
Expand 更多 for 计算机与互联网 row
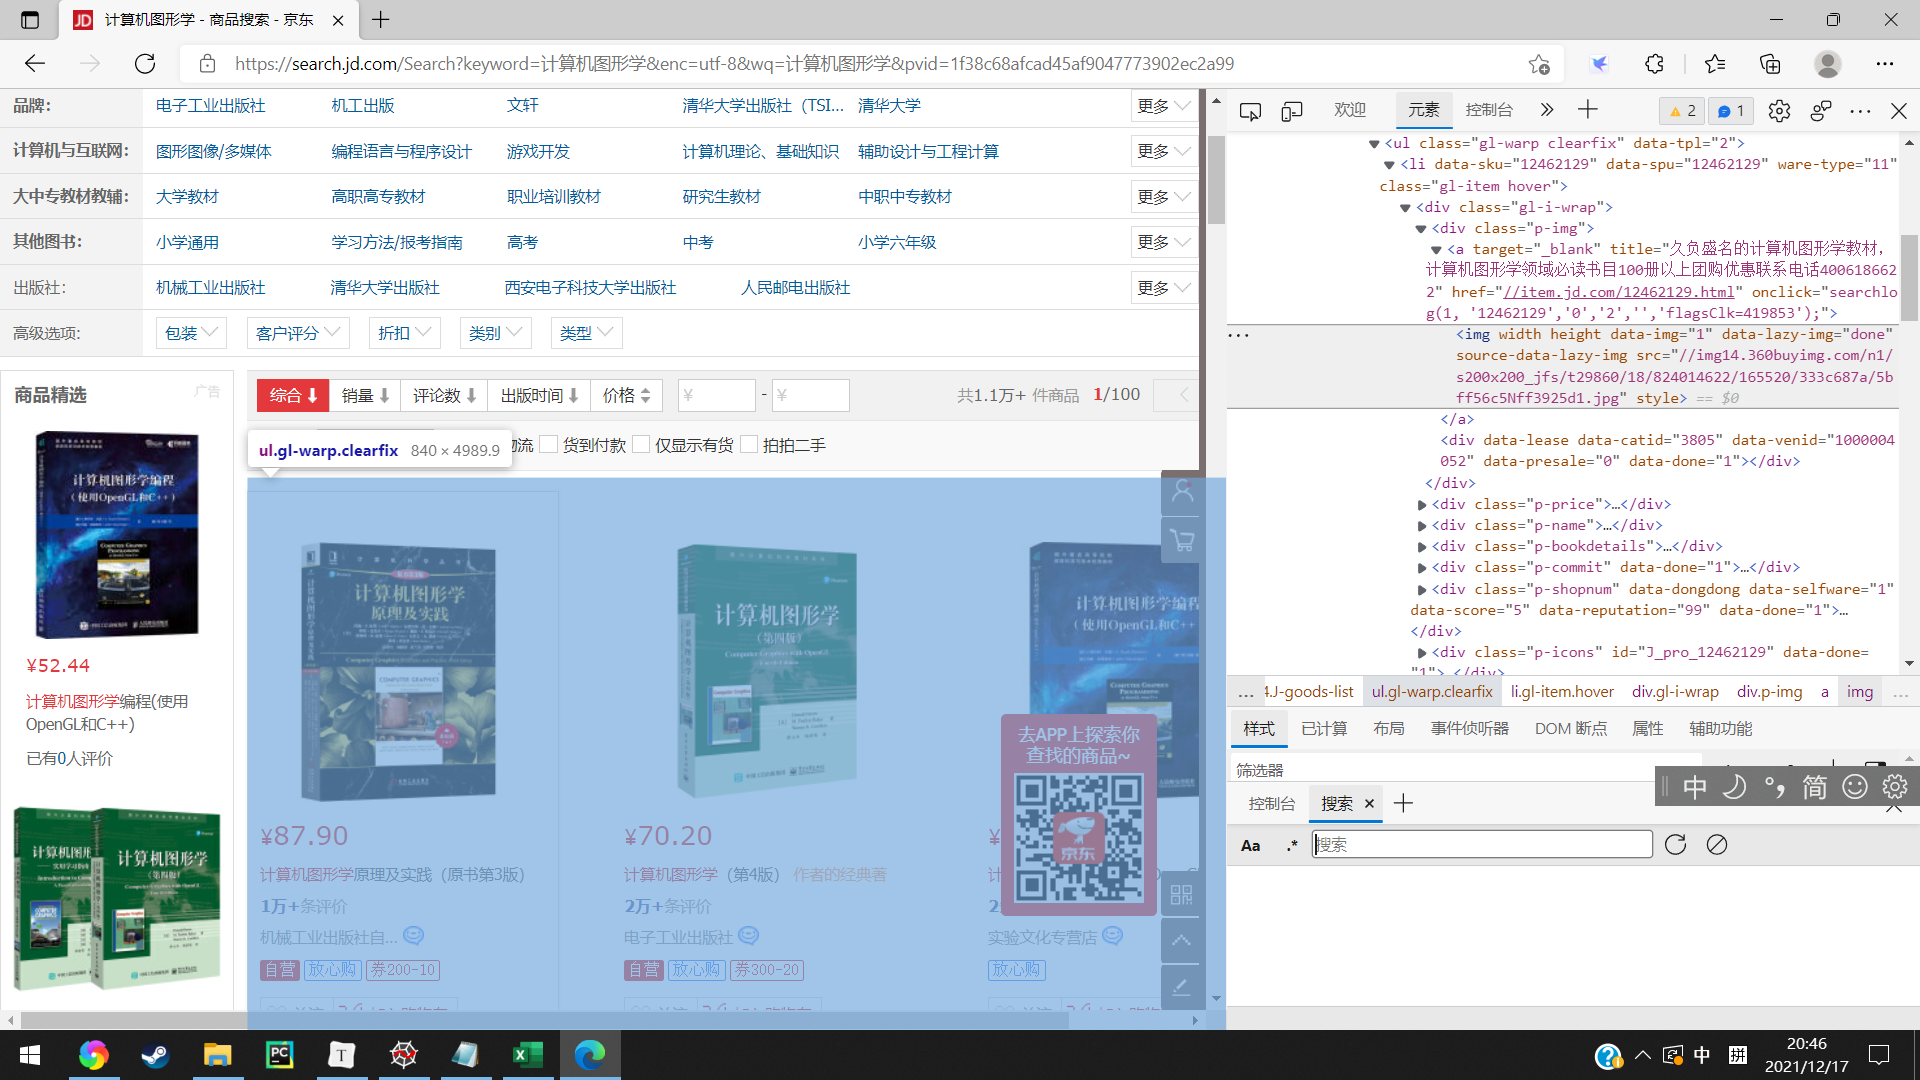[1163, 151]
